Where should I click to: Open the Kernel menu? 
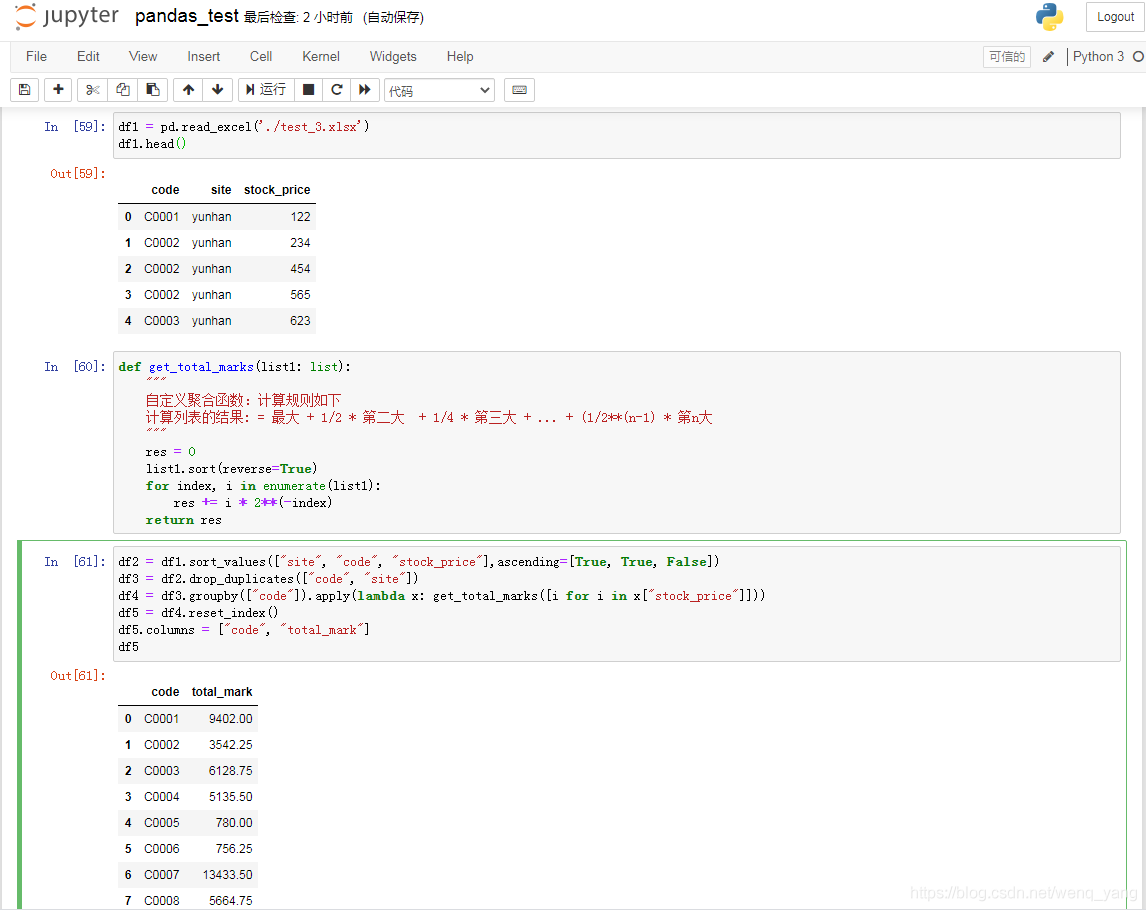320,56
